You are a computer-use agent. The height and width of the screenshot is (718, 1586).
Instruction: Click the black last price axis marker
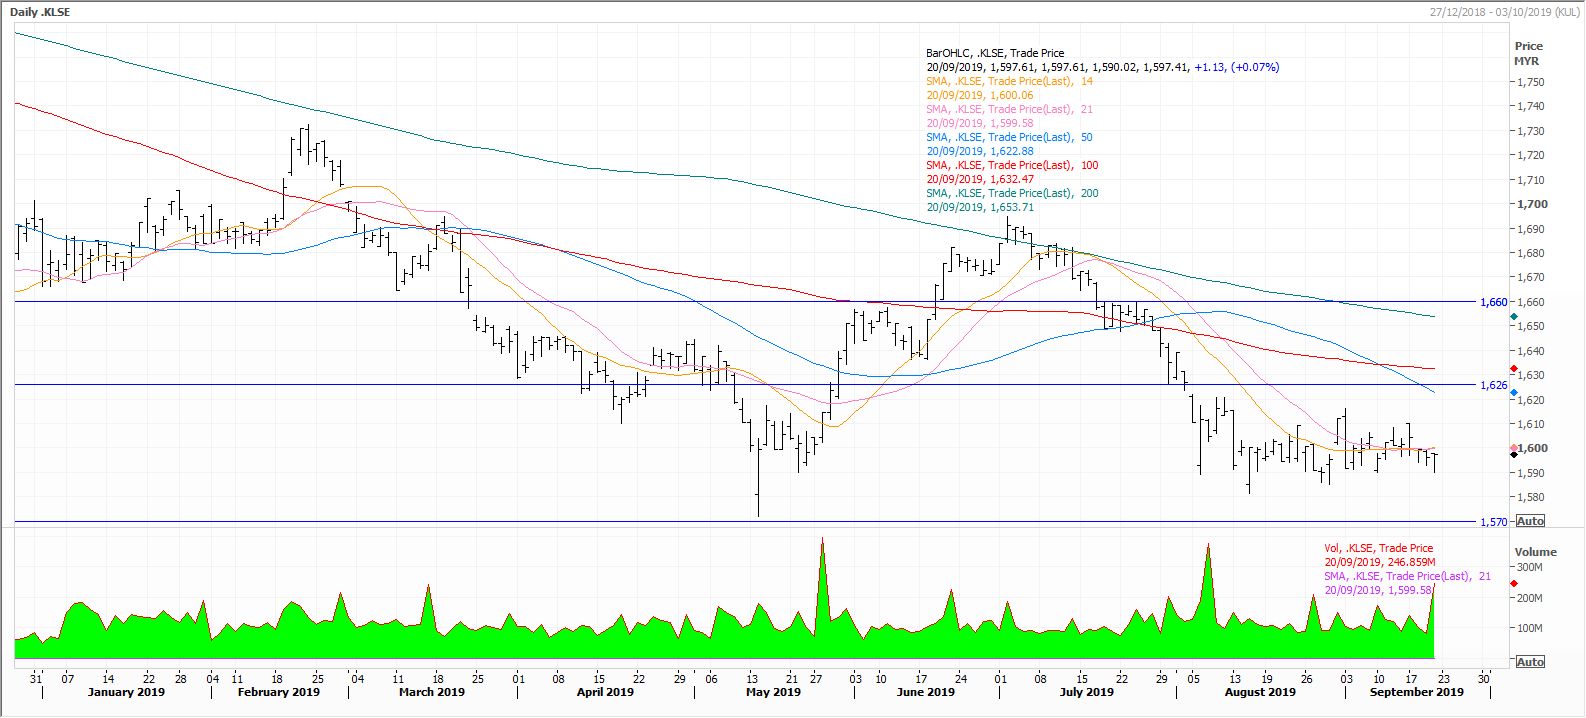tap(1514, 455)
